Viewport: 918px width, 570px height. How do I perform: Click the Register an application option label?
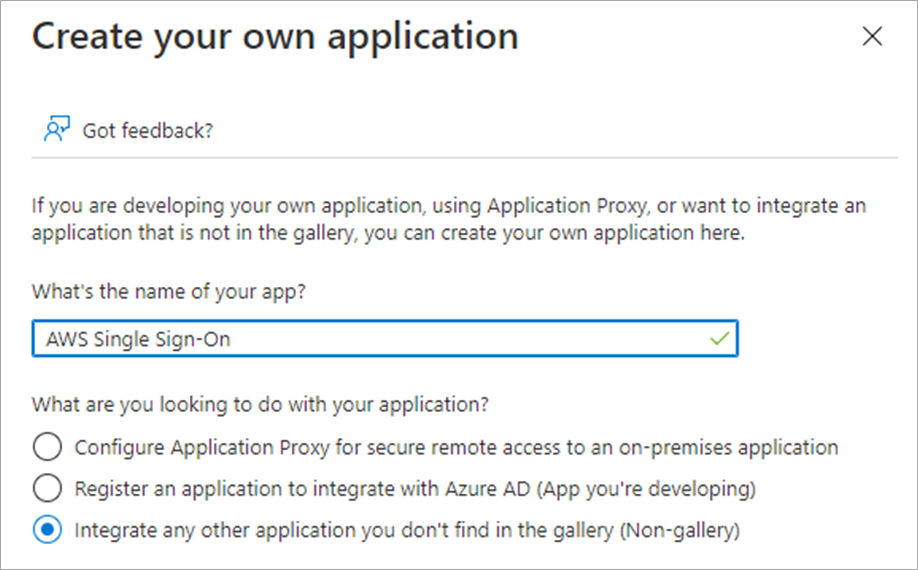click(415, 488)
